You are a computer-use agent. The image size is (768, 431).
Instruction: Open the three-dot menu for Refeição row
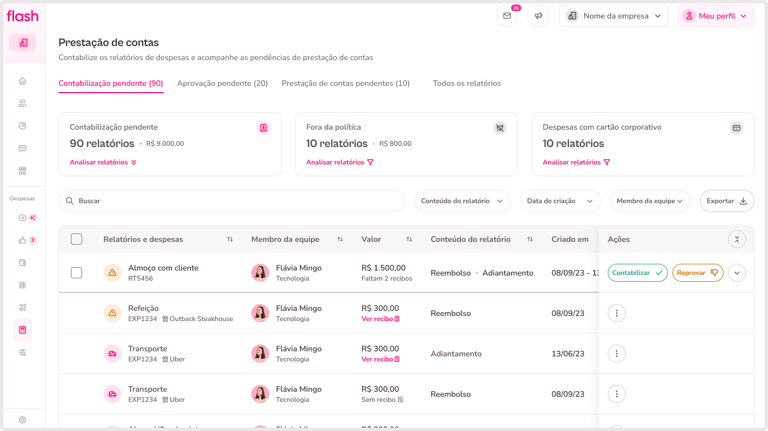tap(617, 313)
